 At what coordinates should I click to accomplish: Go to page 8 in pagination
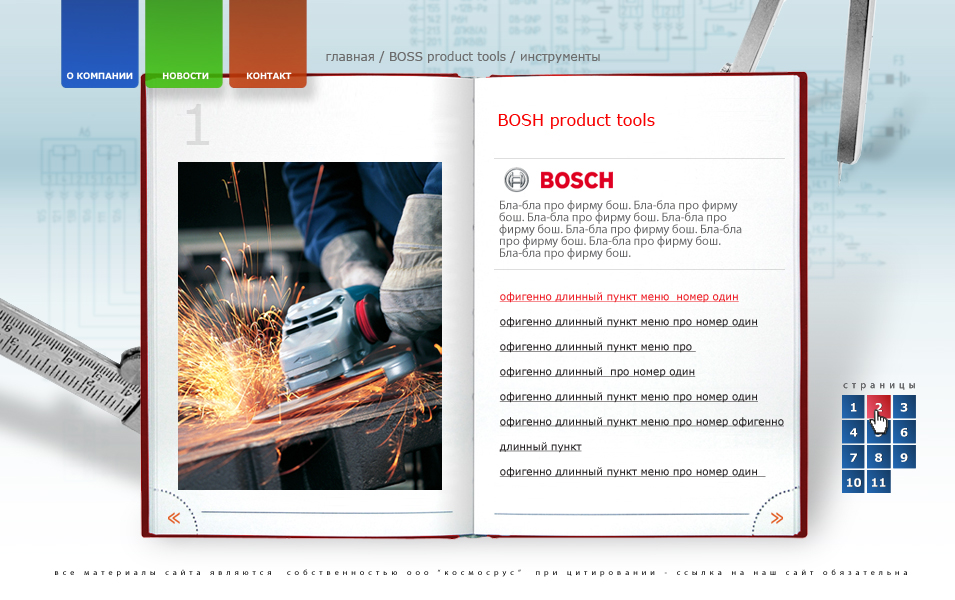878,457
